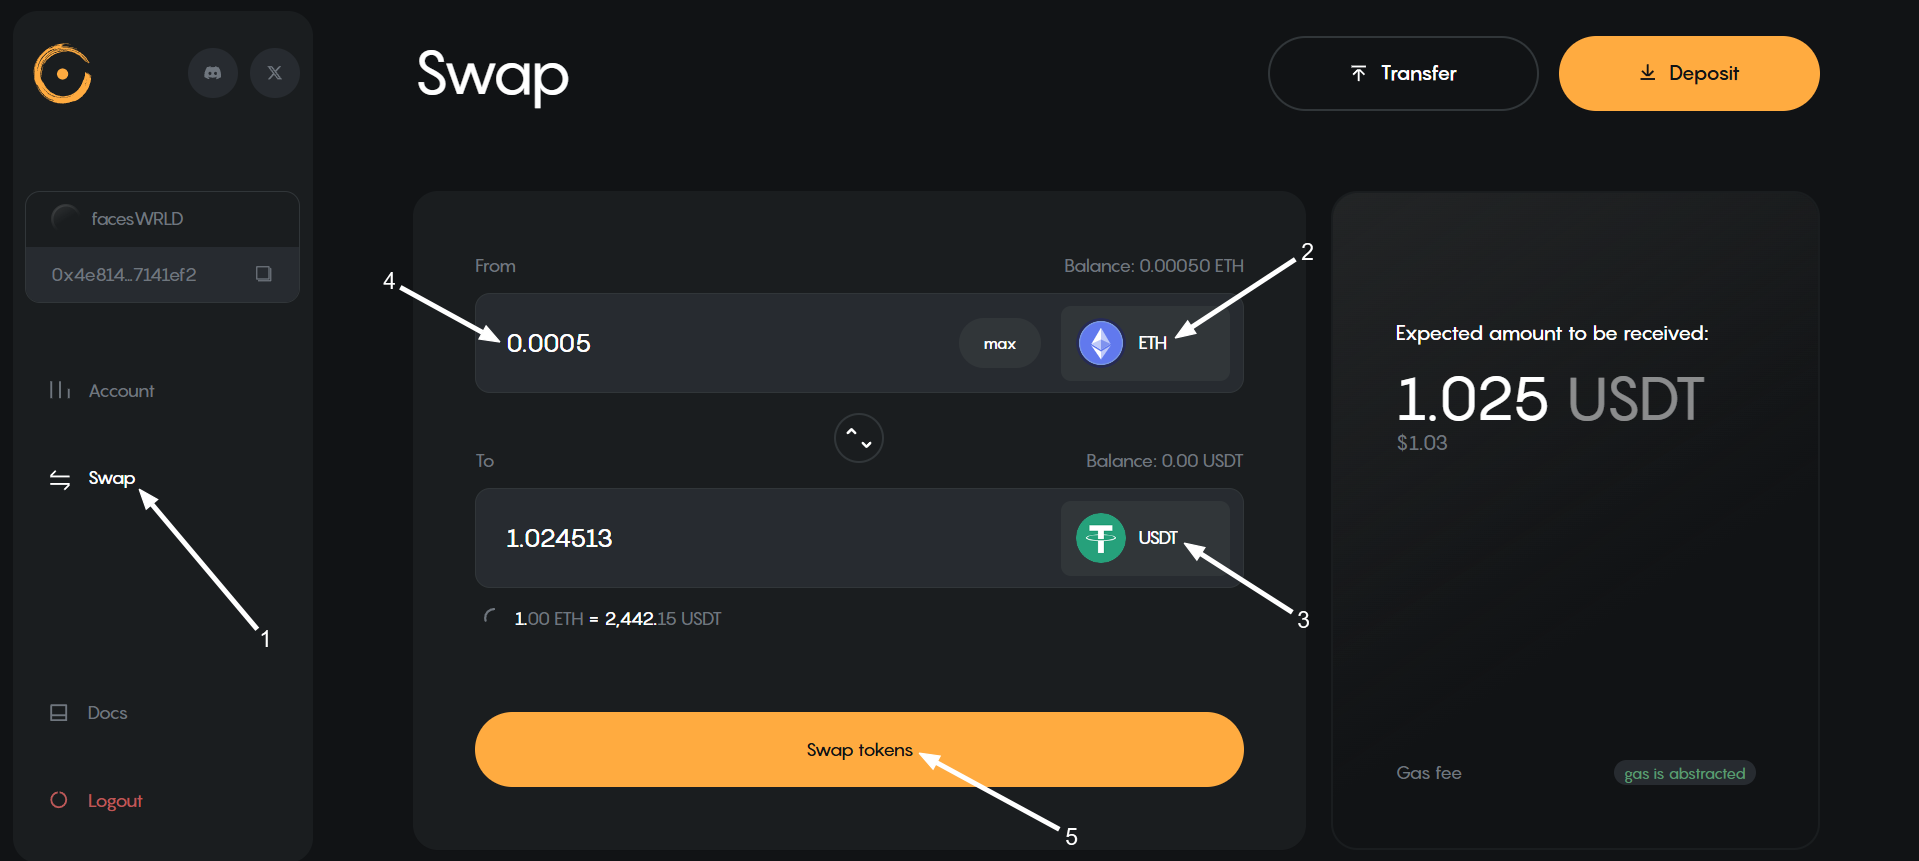Click the Ethereum token icon

[1101, 343]
